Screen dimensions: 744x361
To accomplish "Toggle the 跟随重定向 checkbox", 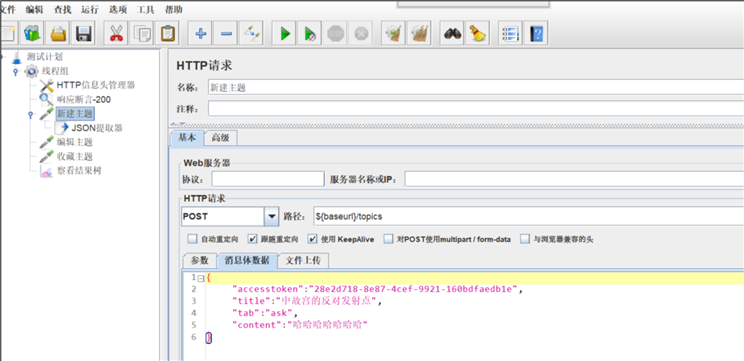I will tap(252, 239).
